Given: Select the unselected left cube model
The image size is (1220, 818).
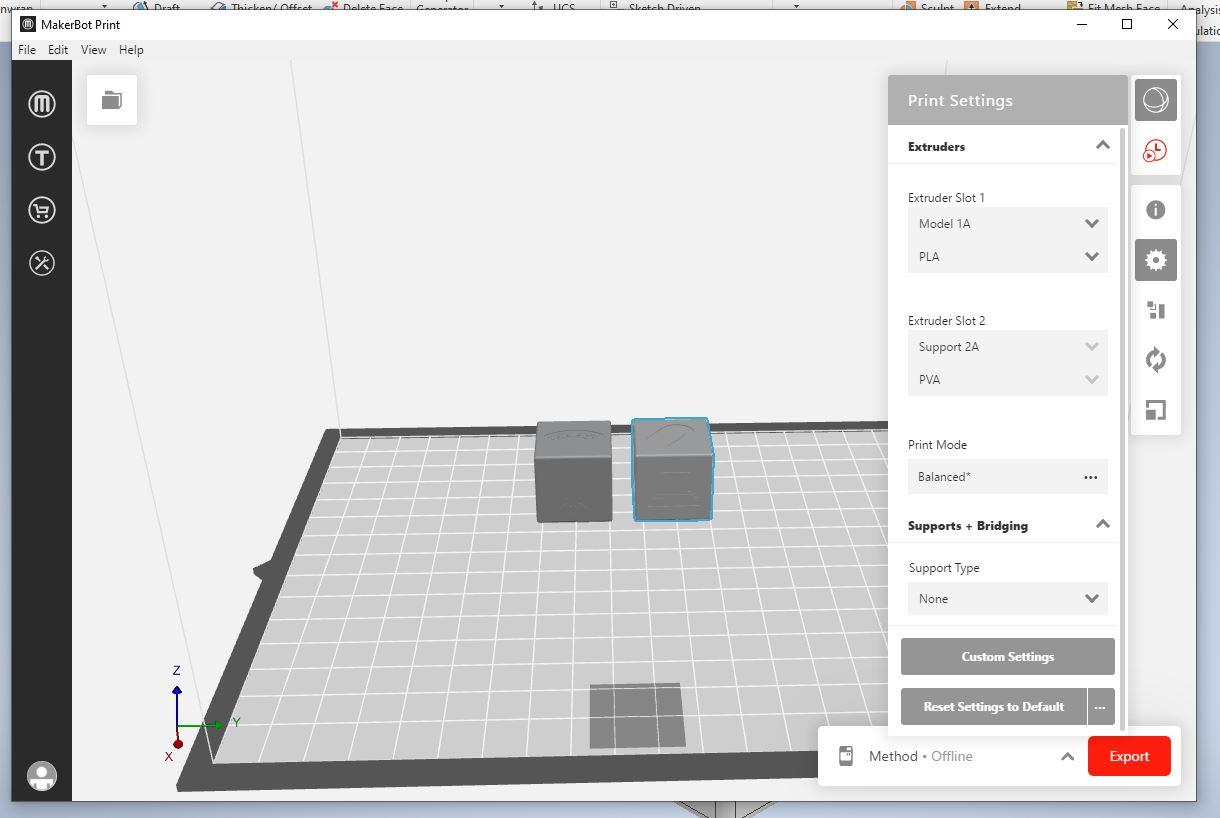Looking at the screenshot, I should click(573, 471).
